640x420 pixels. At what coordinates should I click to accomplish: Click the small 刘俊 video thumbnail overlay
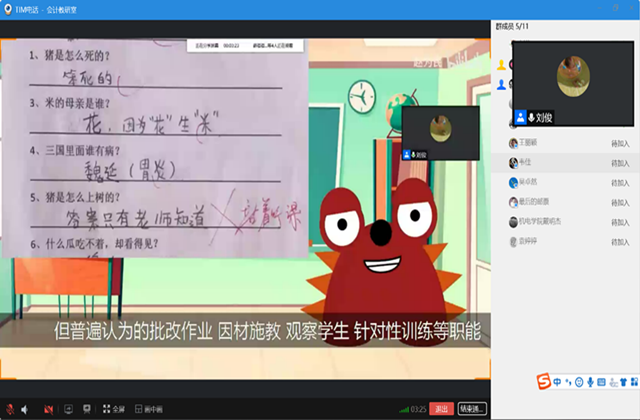[x=441, y=133]
